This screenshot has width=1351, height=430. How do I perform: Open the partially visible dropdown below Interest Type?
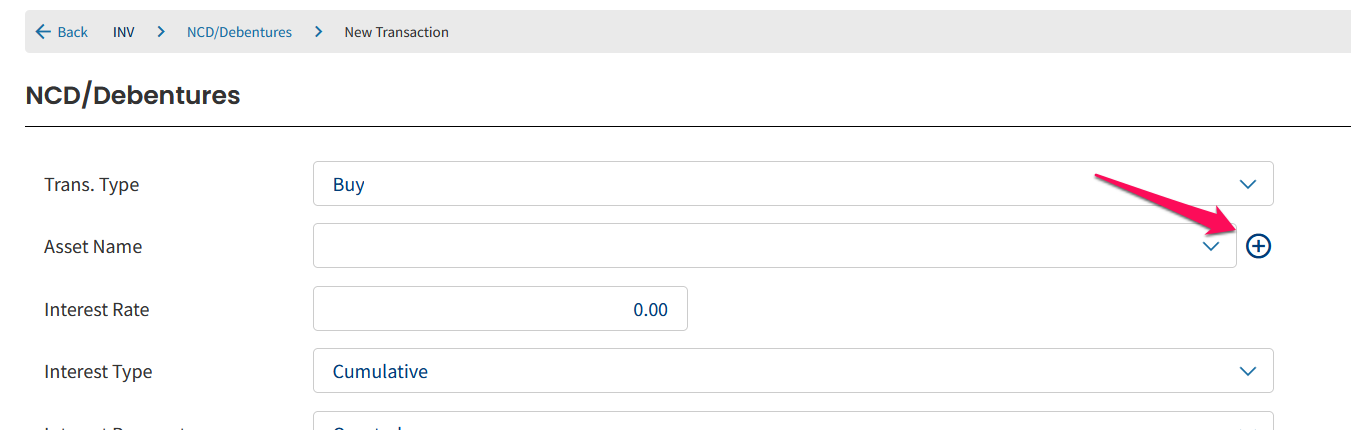793,421
